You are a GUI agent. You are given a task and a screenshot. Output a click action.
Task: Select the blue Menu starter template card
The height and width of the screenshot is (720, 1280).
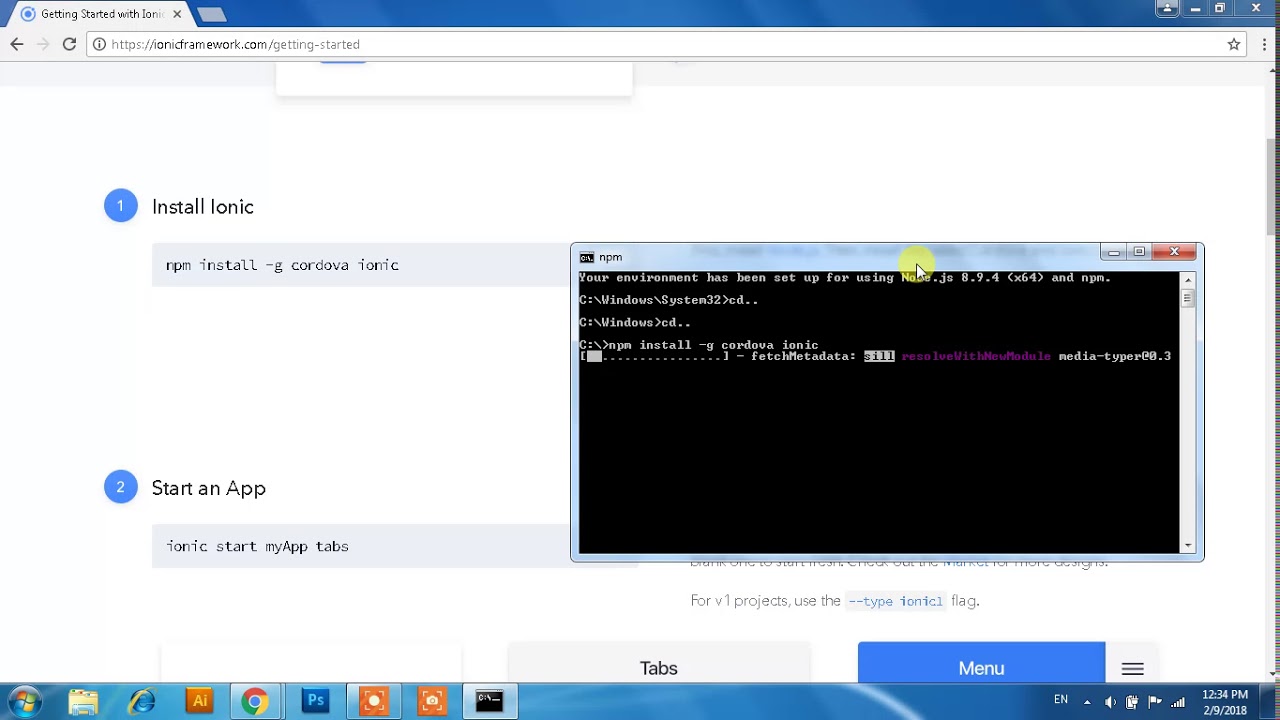point(981,663)
